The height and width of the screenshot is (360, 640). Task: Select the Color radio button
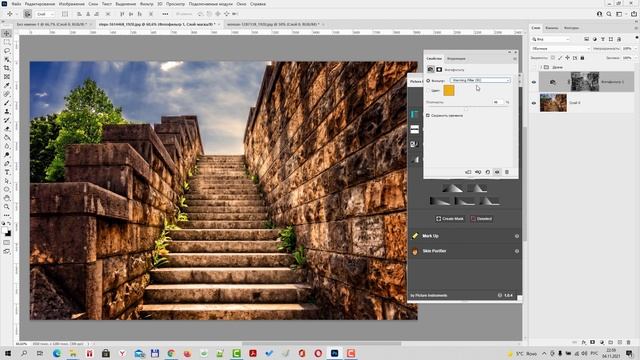tap(428, 91)
